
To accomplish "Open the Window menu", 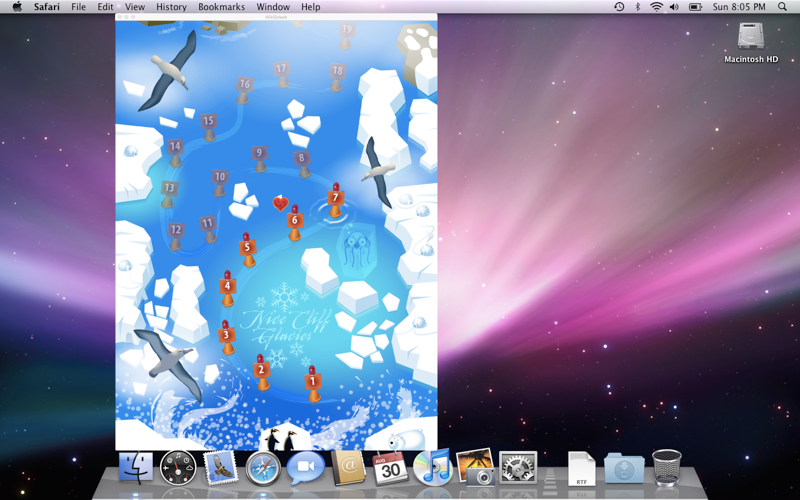I will pos(273,7).
